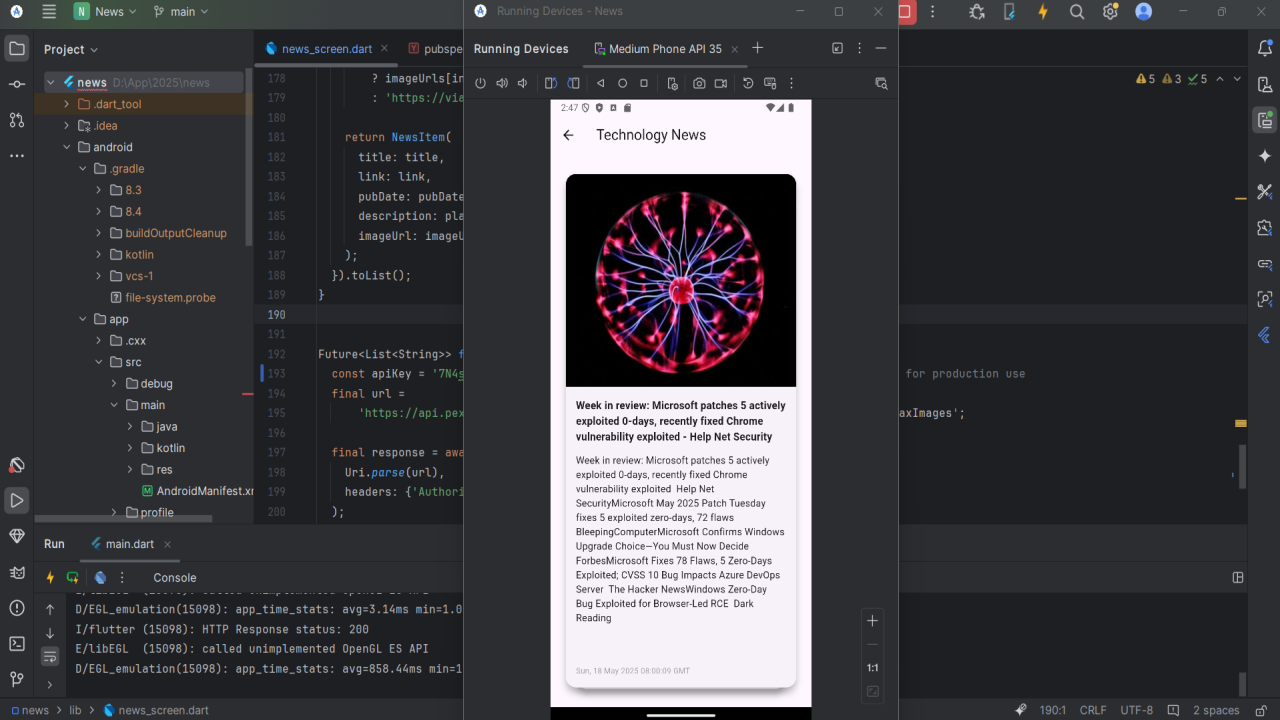The height and width of the screenshot is (720, 1280).
Task: Click the Project tree horizontal scrollbar
Action: coord(123,519)
